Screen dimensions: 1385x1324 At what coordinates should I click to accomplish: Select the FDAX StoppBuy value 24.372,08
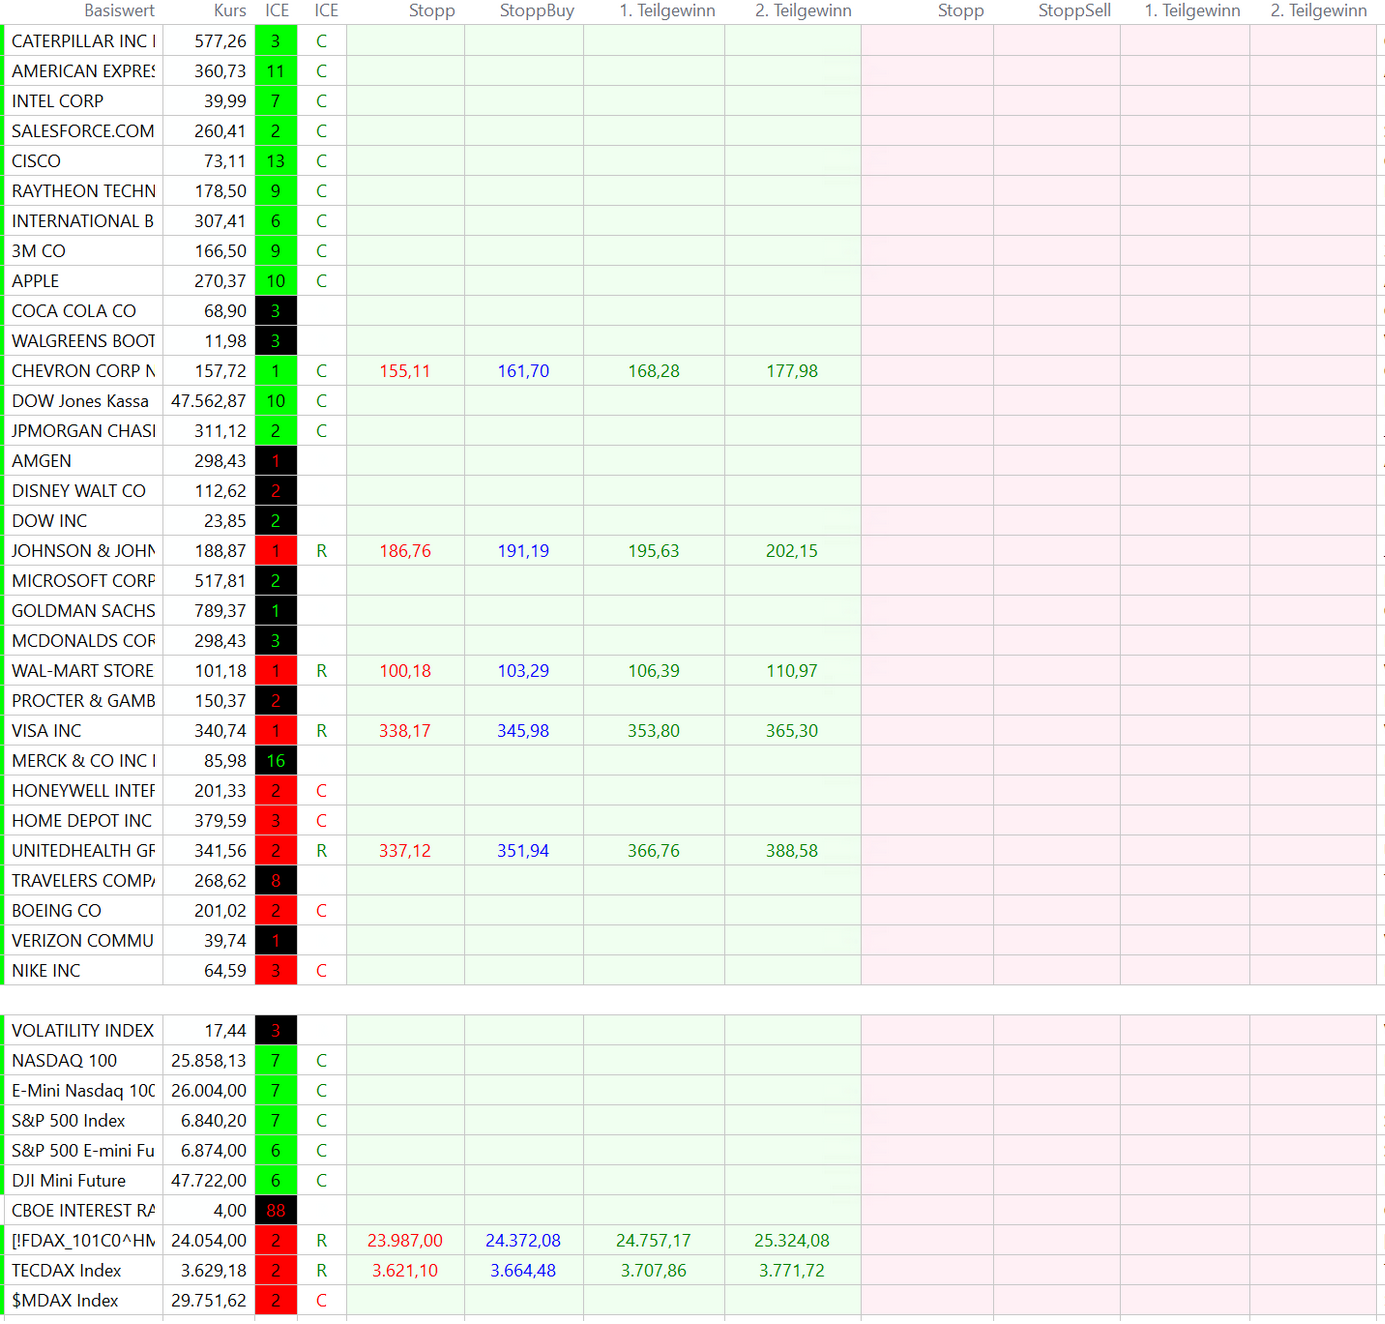pos(523,1241)
